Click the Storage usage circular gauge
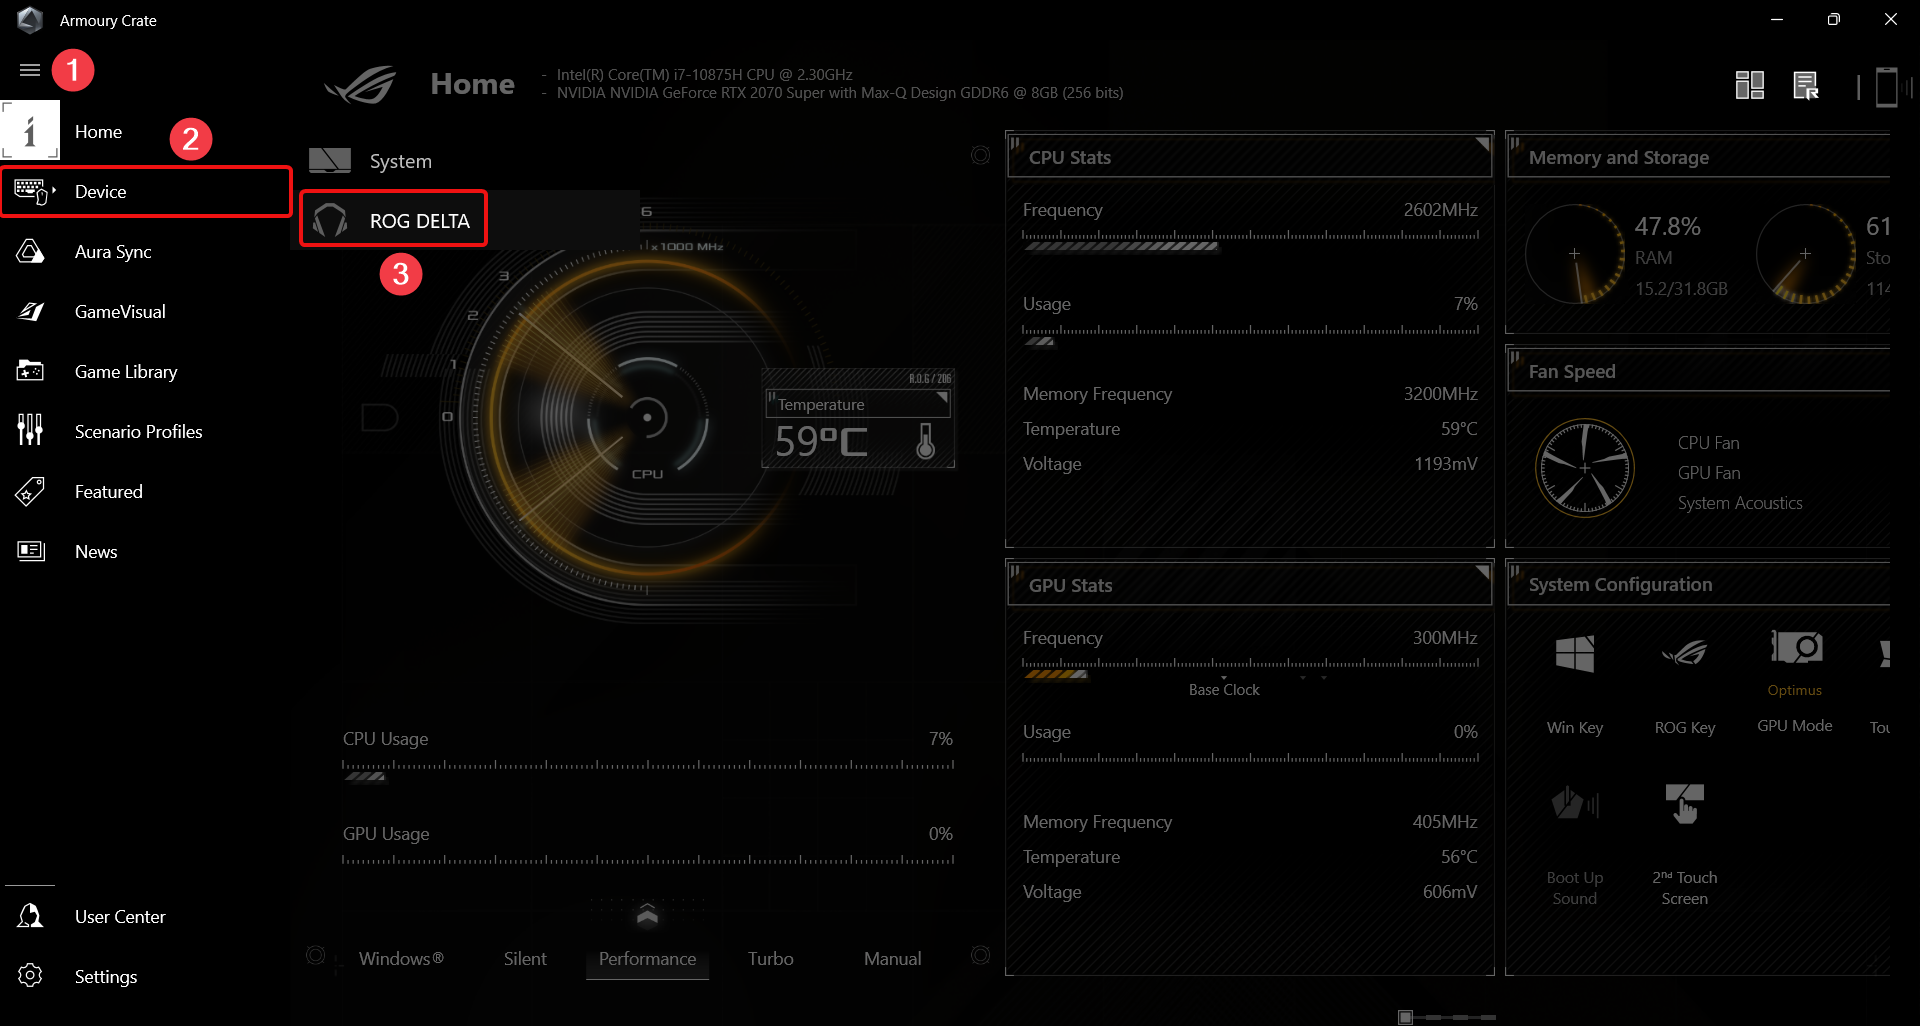Image resolution: width=1920 pixels, height=1026 pixels. click(1805, 254)
